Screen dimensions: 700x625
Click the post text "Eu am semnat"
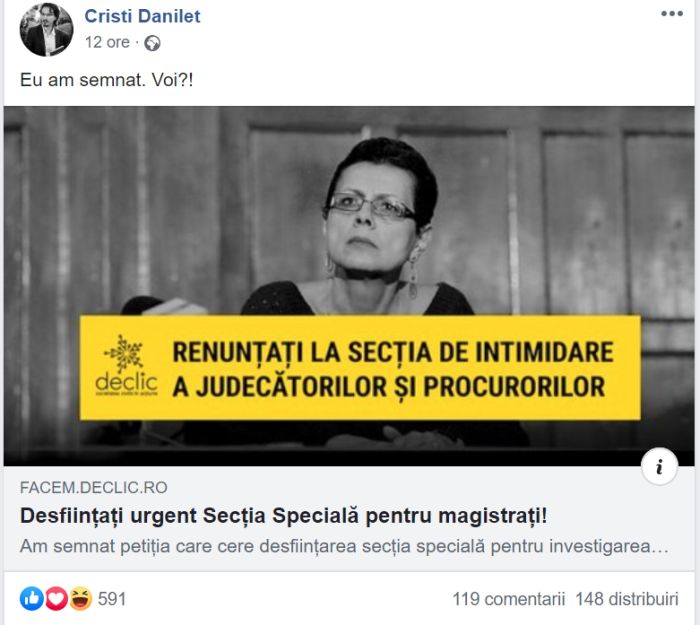point(83,80)
